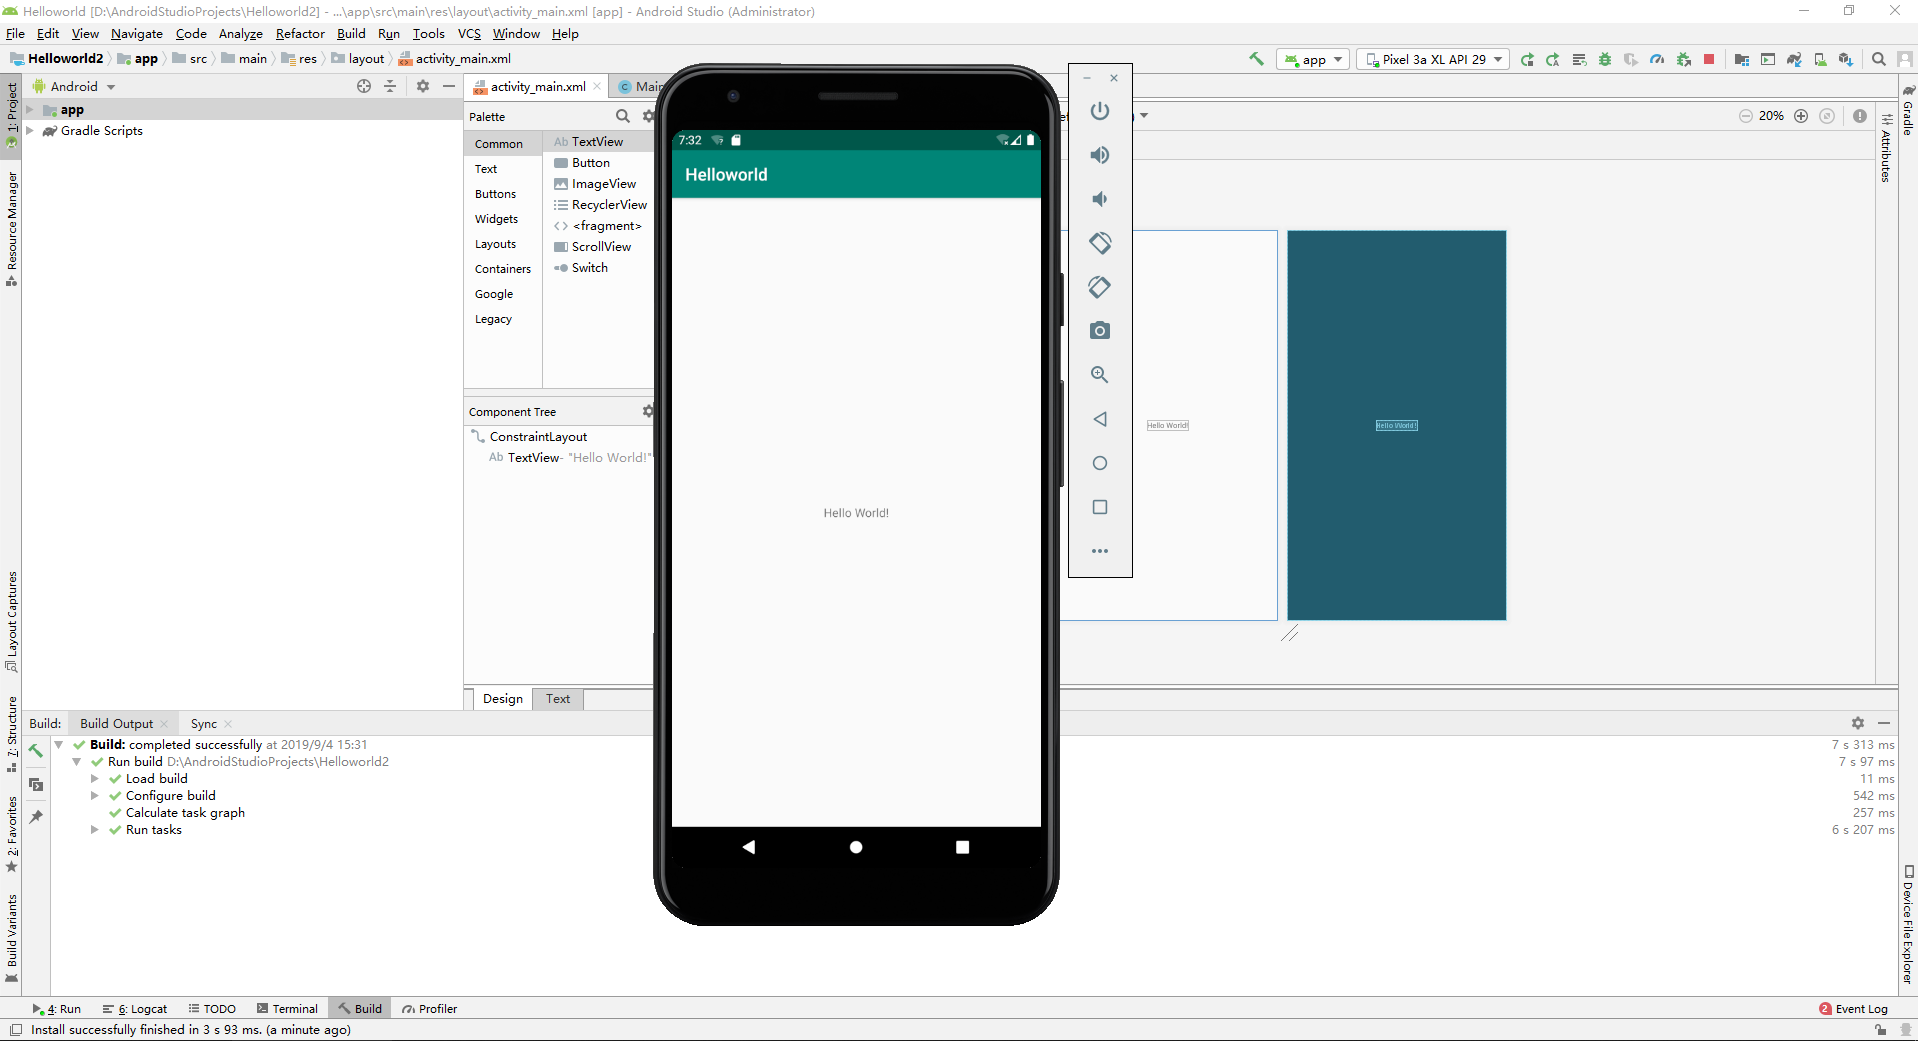The height and width of the screenshot is (1041, 1918).
Task: Click the Make Project hammer icon
Action: point(1256,59)
